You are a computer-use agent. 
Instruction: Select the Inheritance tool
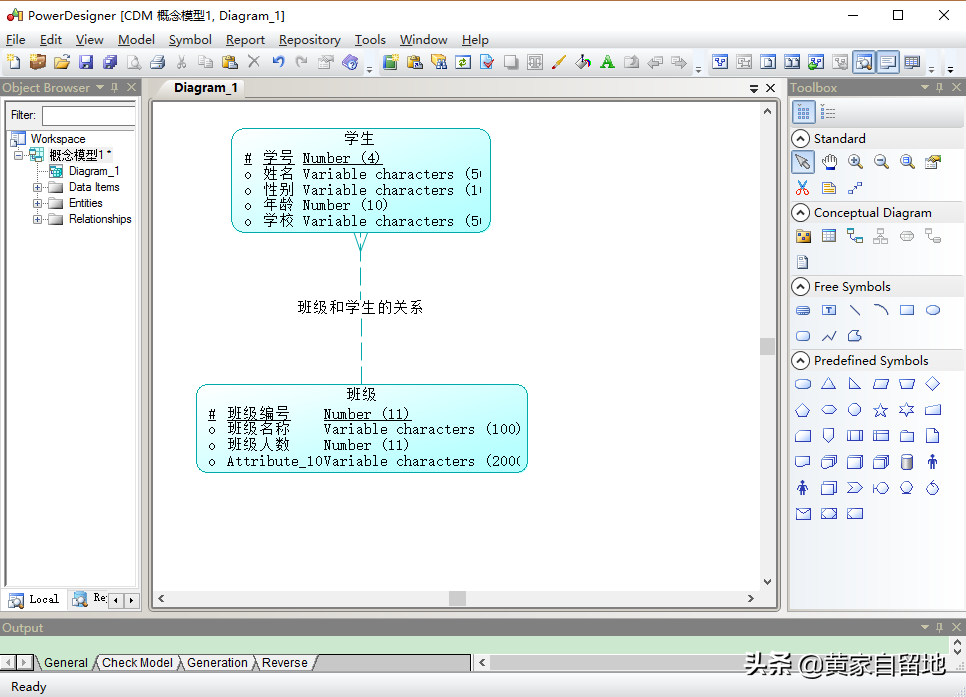(880, 237)
